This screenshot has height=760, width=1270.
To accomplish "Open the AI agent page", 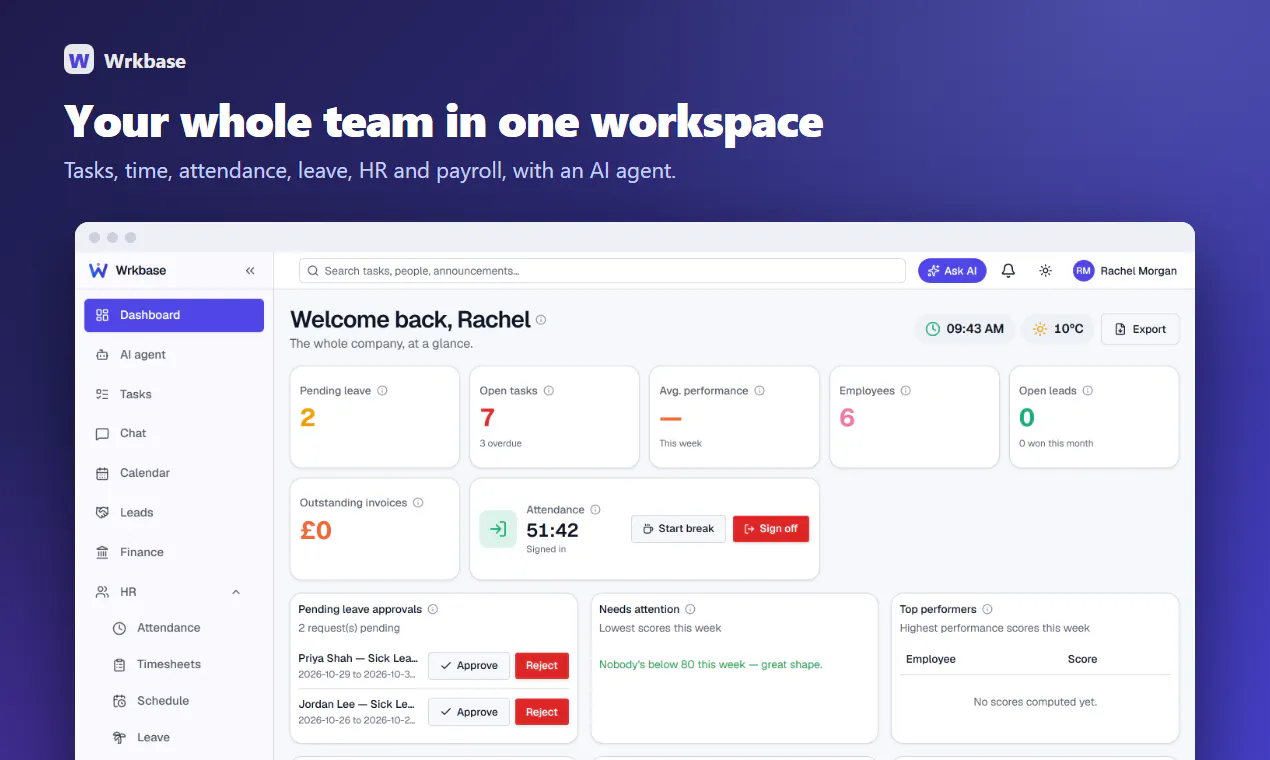I will coord(174,355).
